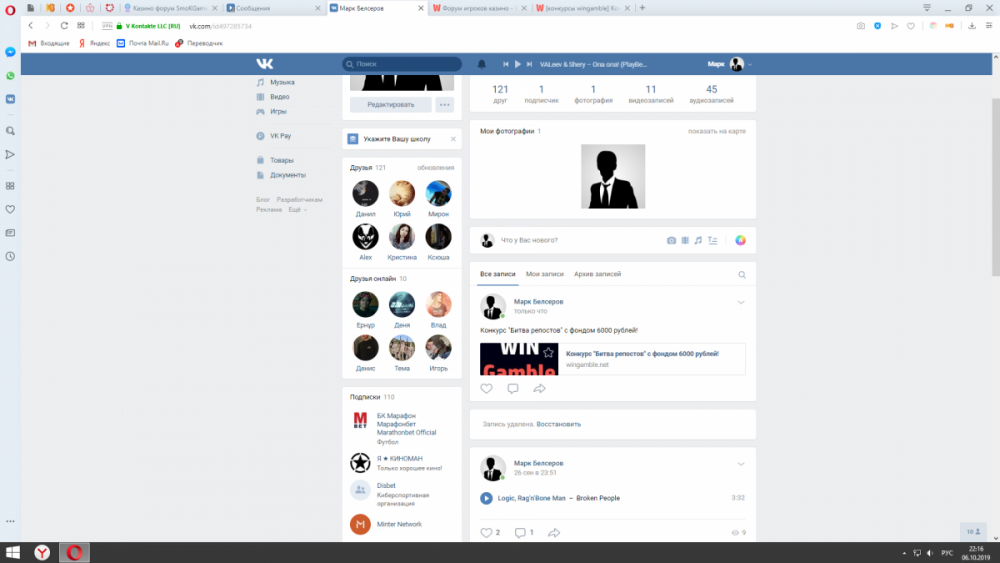The height and width of the screenshot is (563, 1000).
Task: Open the colorful poster background picker
Action: tap(740, 240)
